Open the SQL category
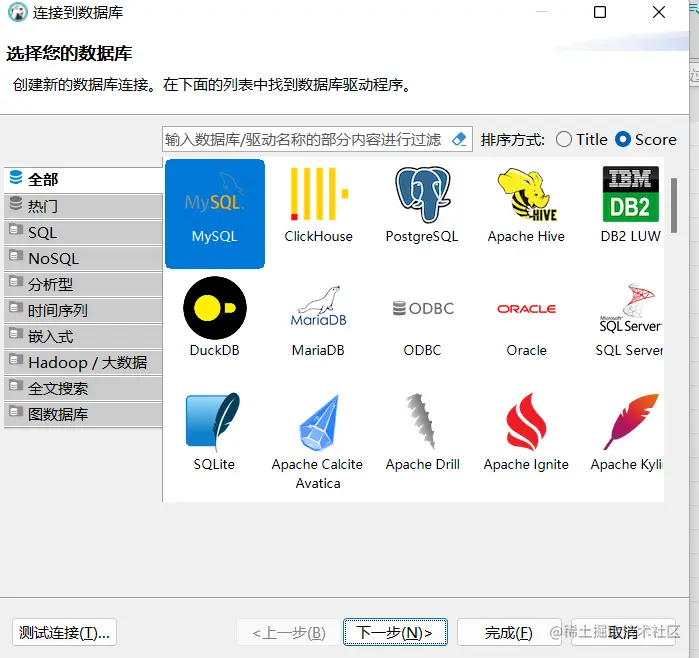The height and width of the screenshot is (658, 699). pyautogui.click(x=83, y=232)
